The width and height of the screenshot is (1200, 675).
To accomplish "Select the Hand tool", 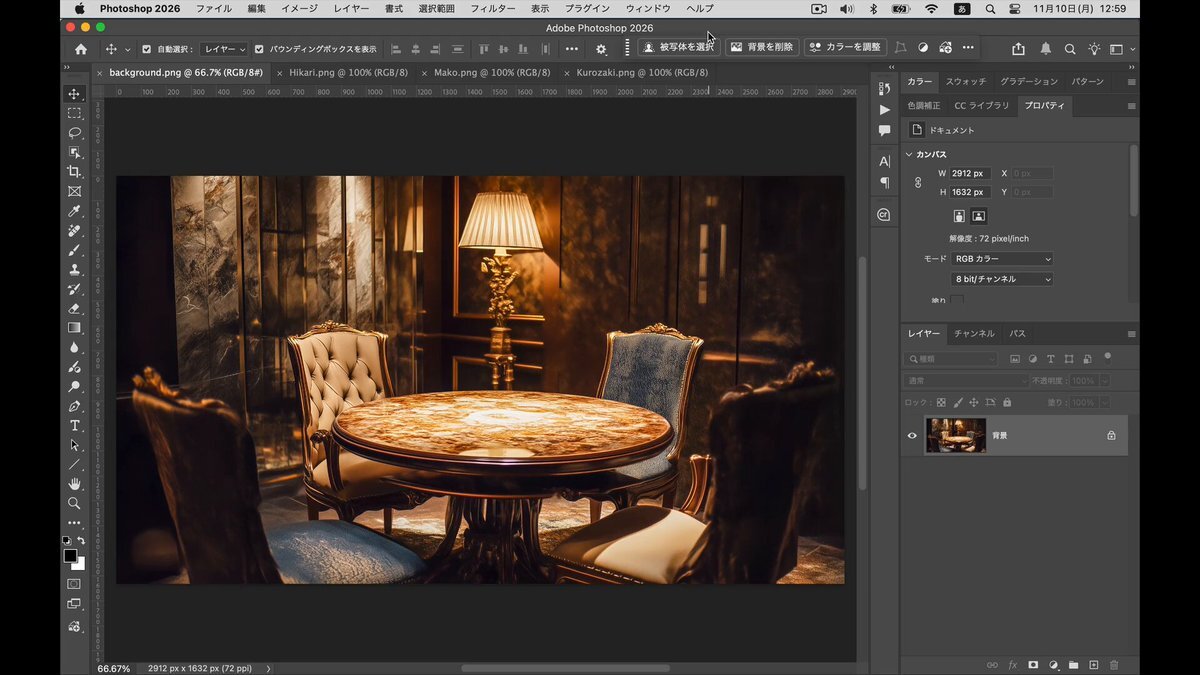I will tap(74, 484).
